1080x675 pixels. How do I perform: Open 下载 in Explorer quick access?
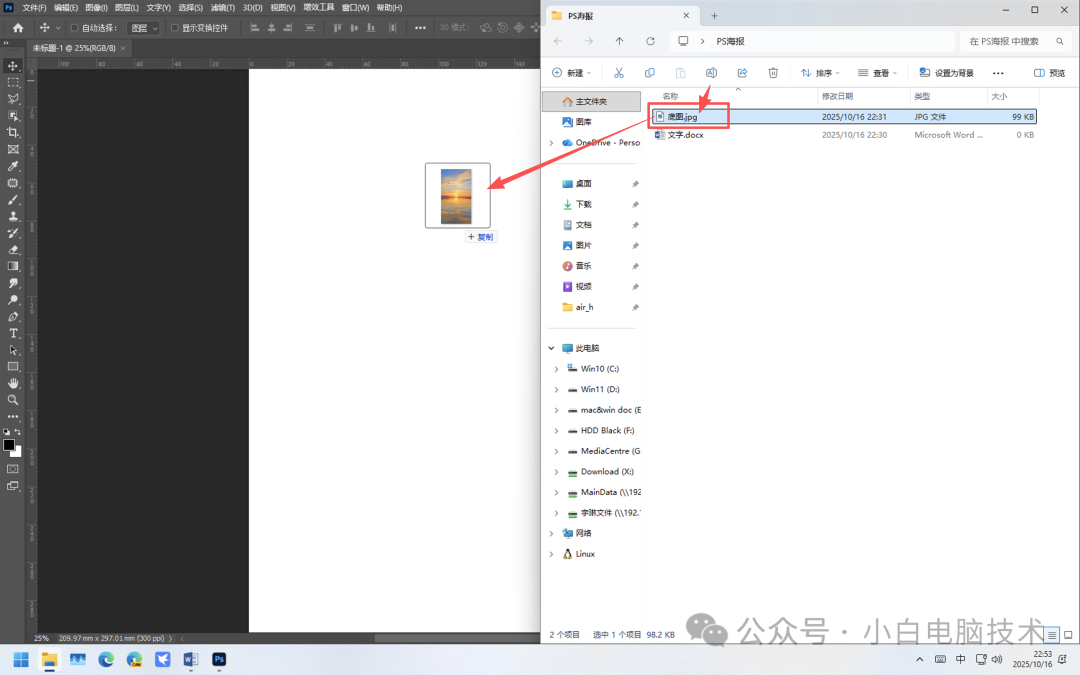coord(583,204)
